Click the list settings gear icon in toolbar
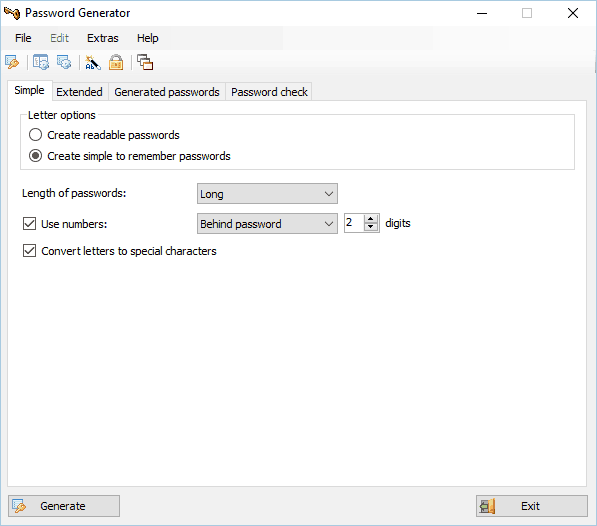The width and height of the screenshot is (597, 526). click(64, 62)
